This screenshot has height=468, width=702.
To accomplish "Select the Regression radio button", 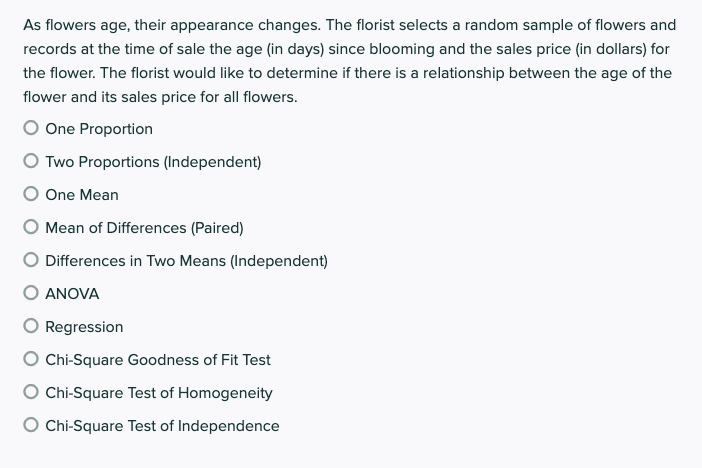I will pyautogui.click(x=31, y=327).
